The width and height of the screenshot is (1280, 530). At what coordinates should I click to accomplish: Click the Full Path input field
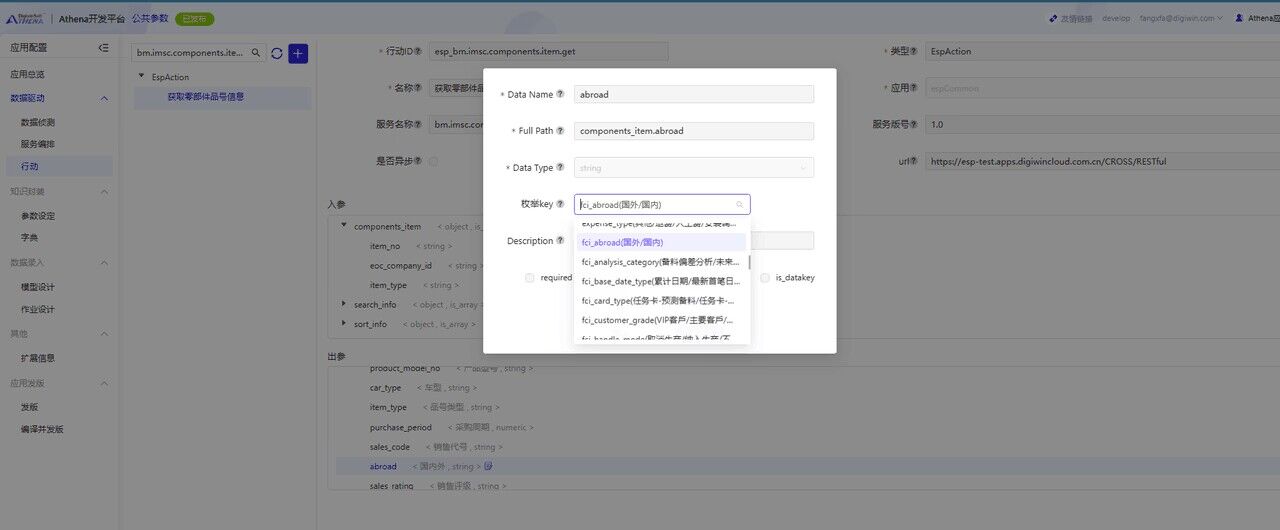[x=694, y=131]
